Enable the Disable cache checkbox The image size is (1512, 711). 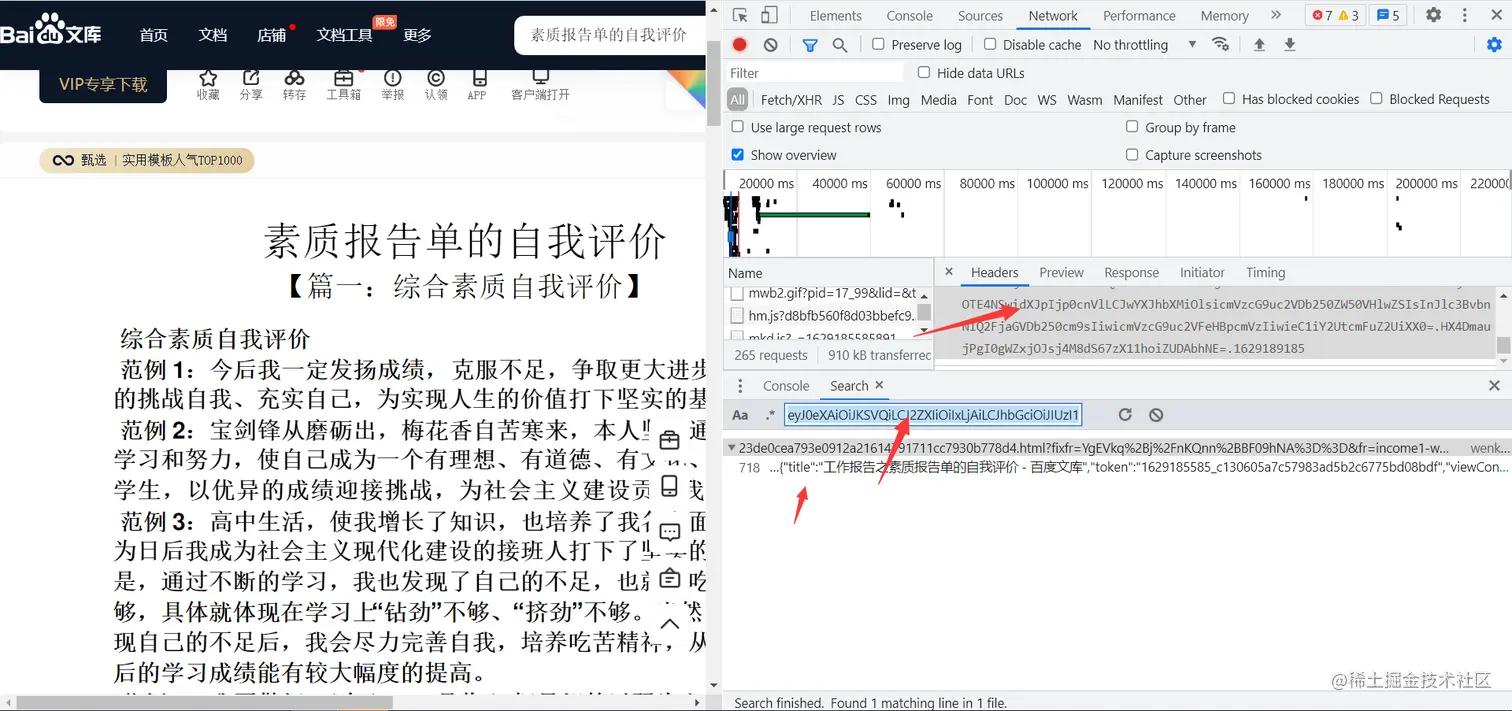click(x=990, y=44)
